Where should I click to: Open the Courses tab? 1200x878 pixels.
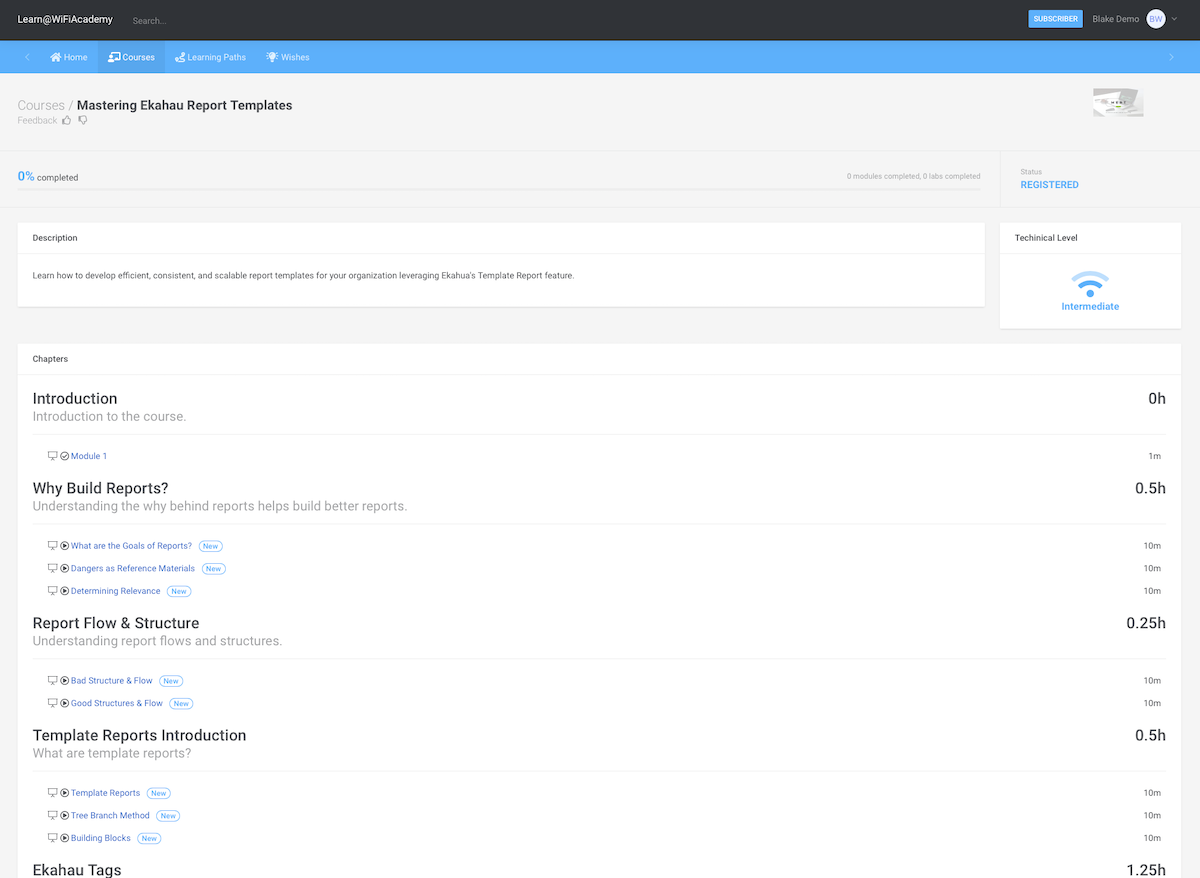pyautogui.click(x=131, y=57)
